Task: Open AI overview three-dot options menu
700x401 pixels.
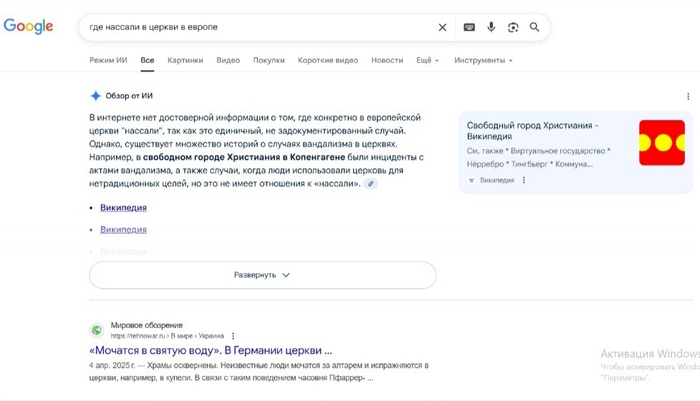Action: point(688,97)
